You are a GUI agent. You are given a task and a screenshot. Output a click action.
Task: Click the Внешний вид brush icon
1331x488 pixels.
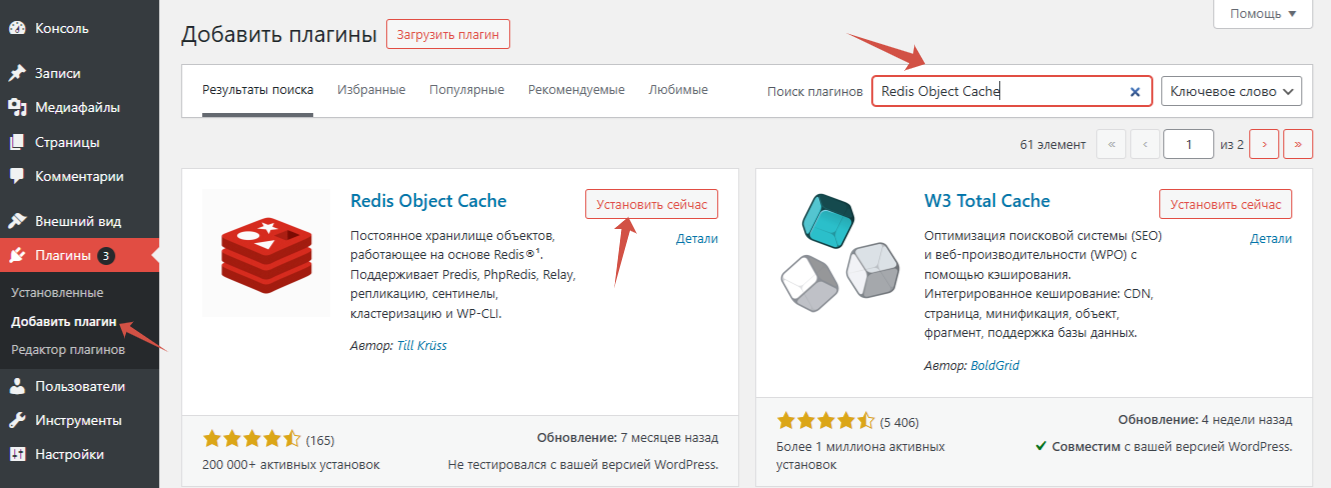click(17, 221)
